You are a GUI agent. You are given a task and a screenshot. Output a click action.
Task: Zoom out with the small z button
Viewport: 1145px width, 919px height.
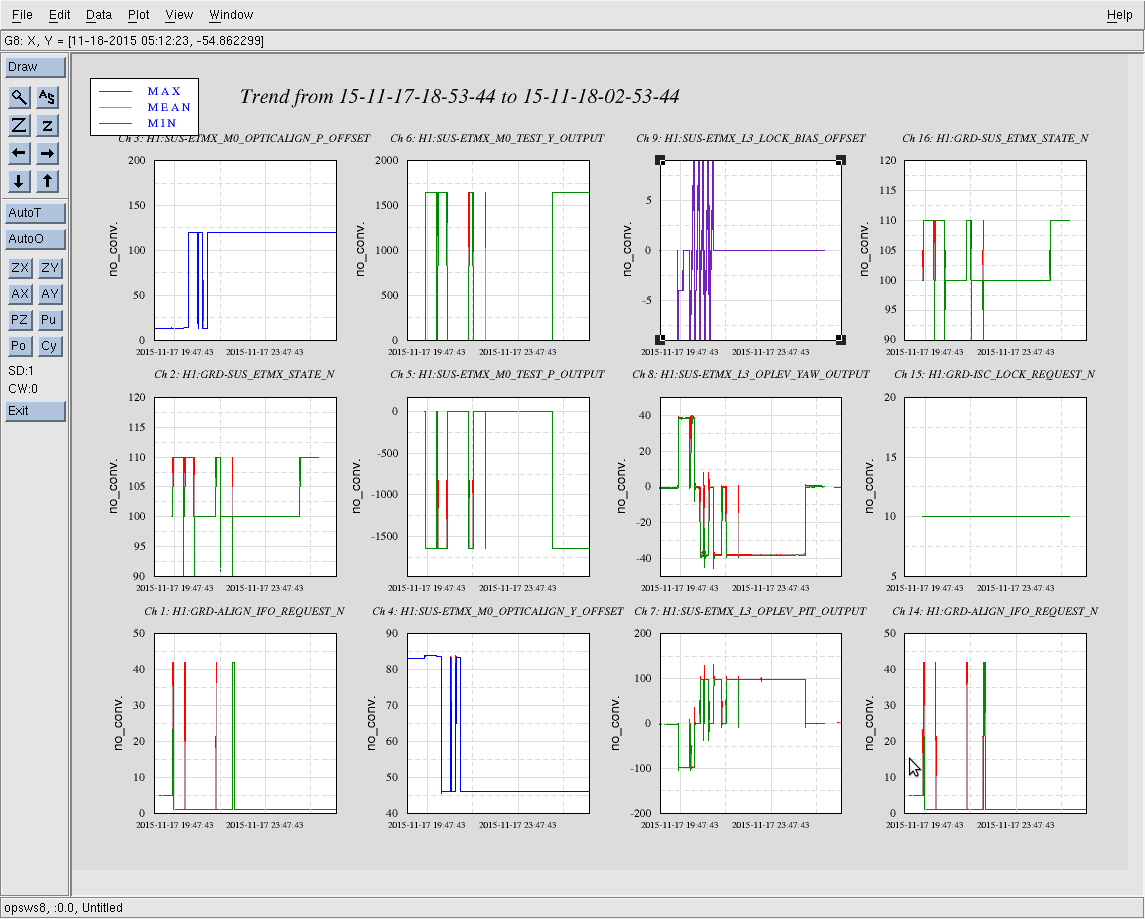coord(47,125)
